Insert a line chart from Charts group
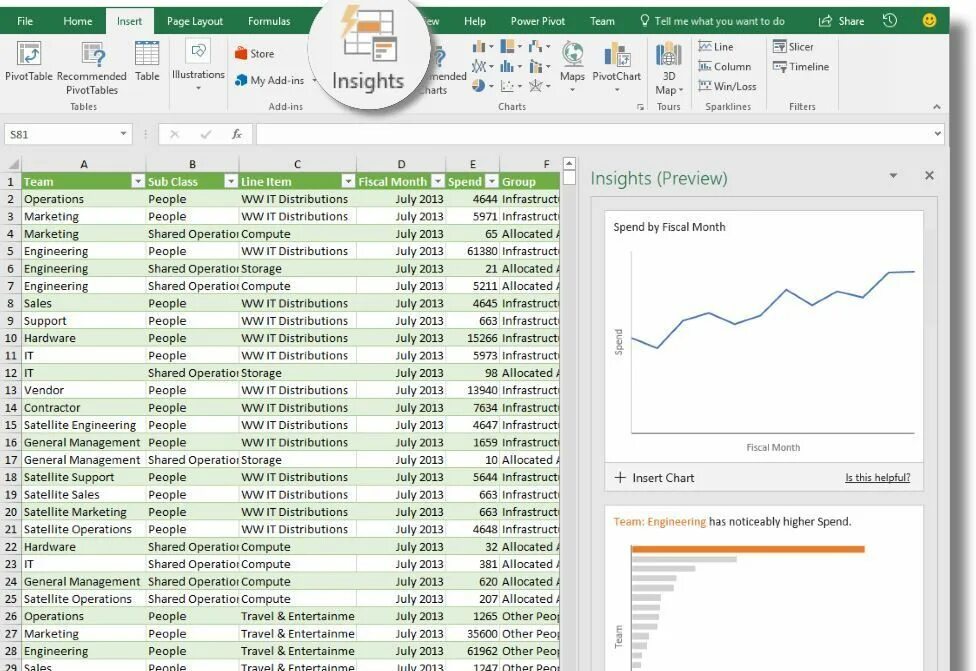The height and width of the screenshot is (671, 976). (x=482, y=66)
